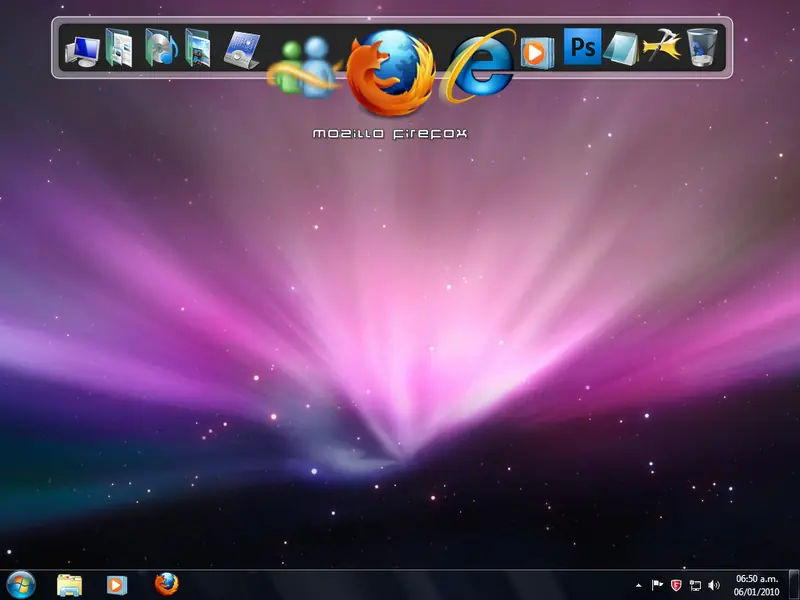Open the network tray icon

pos(695,586)
